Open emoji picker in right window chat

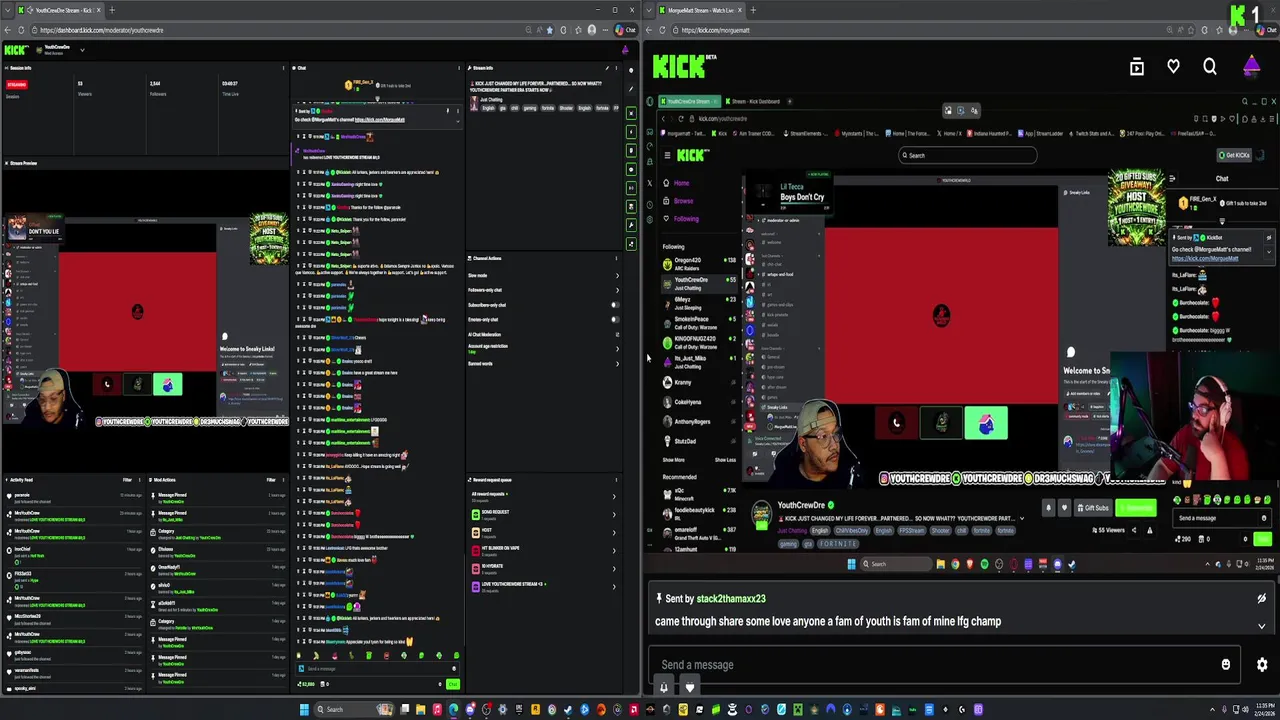tap(1226, 664)
